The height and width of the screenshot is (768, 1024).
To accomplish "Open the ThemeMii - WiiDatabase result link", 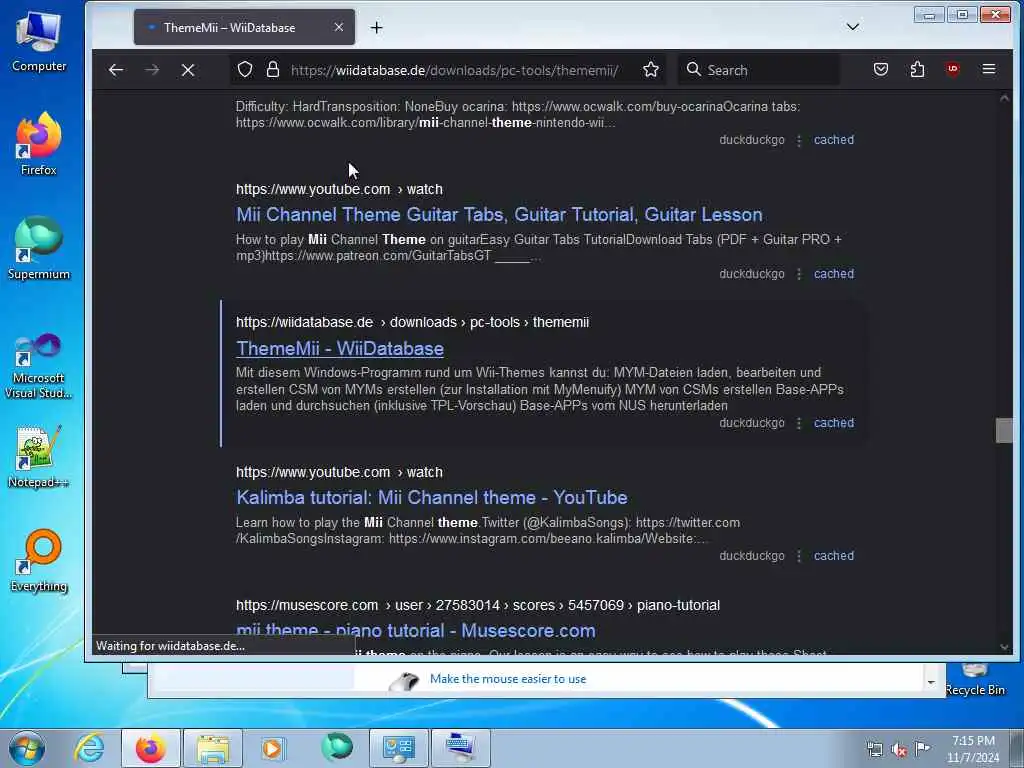I will (x=340, y=348).
